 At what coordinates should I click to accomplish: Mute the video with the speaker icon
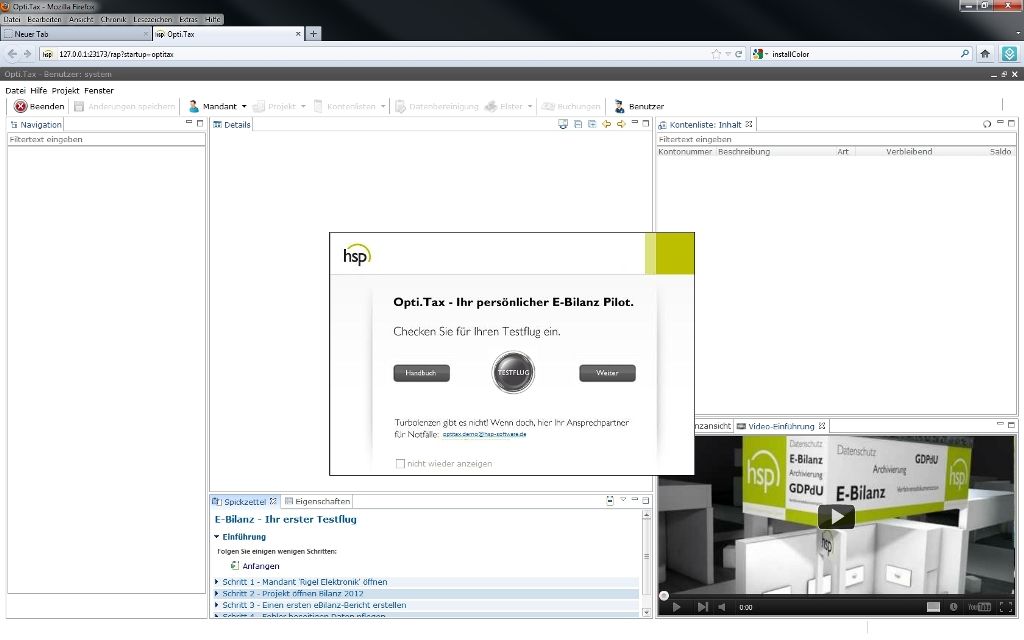click(722, 607)
